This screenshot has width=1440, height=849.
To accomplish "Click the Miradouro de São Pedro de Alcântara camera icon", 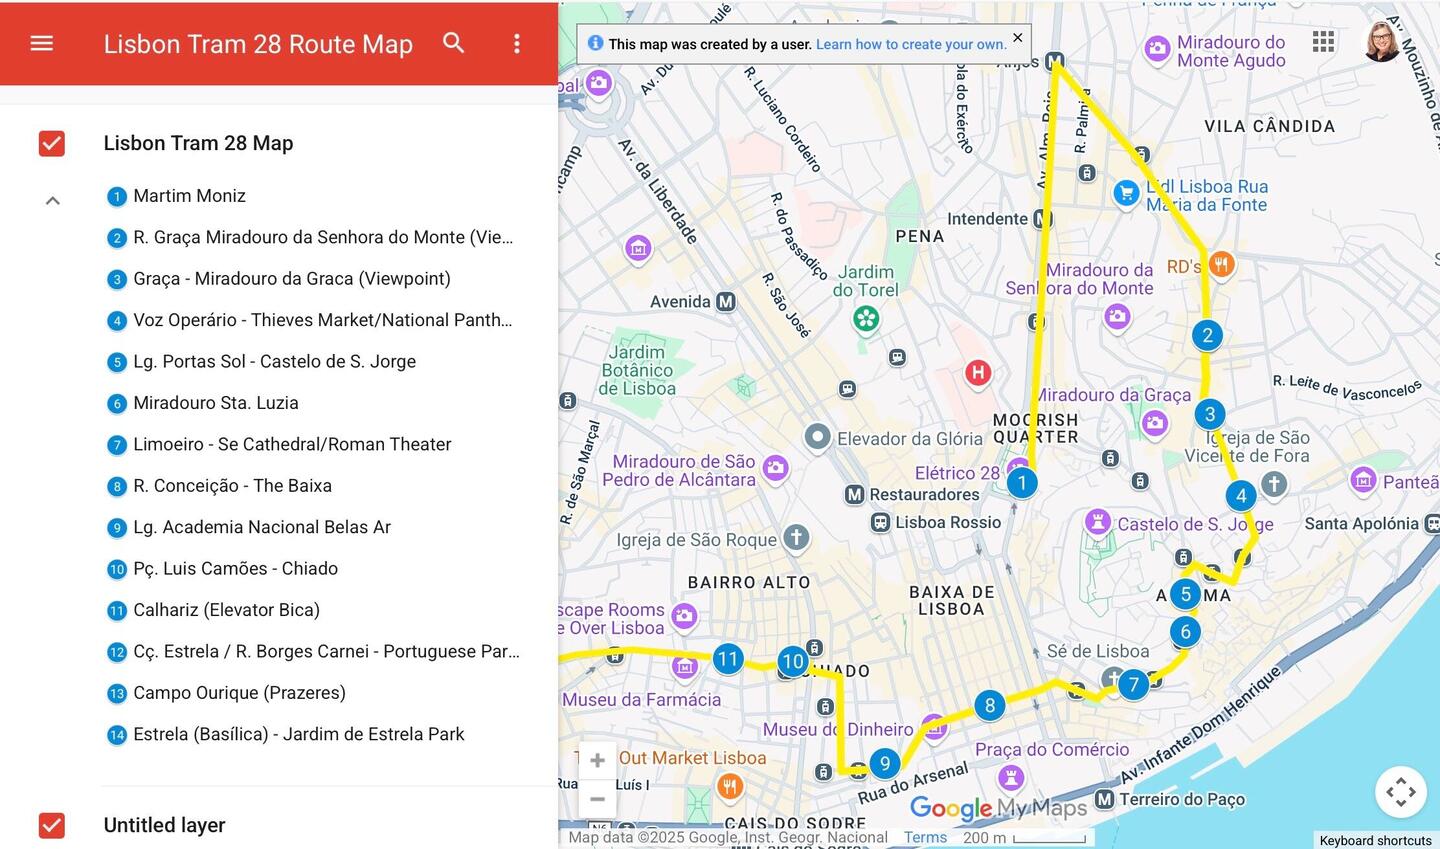I will tap(775, 467).
